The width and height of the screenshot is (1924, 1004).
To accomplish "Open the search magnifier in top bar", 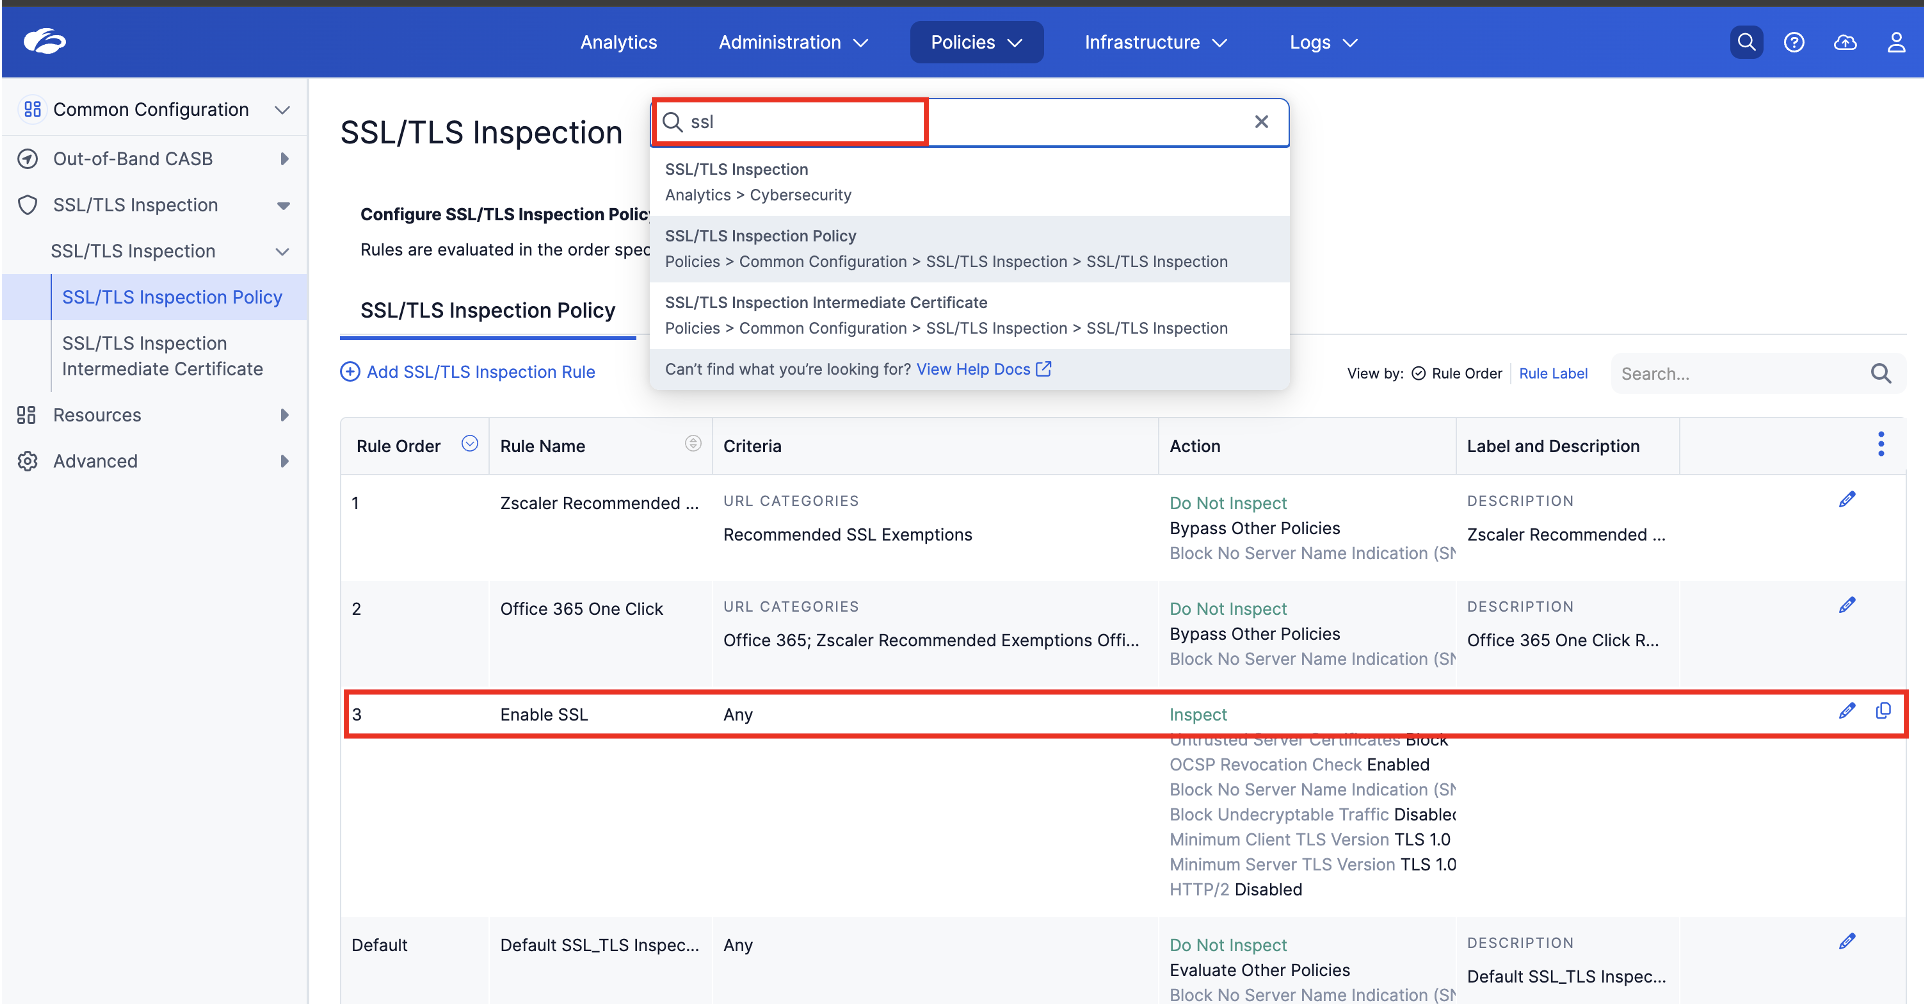I will pyautogui.click(x=1746, y=42).
